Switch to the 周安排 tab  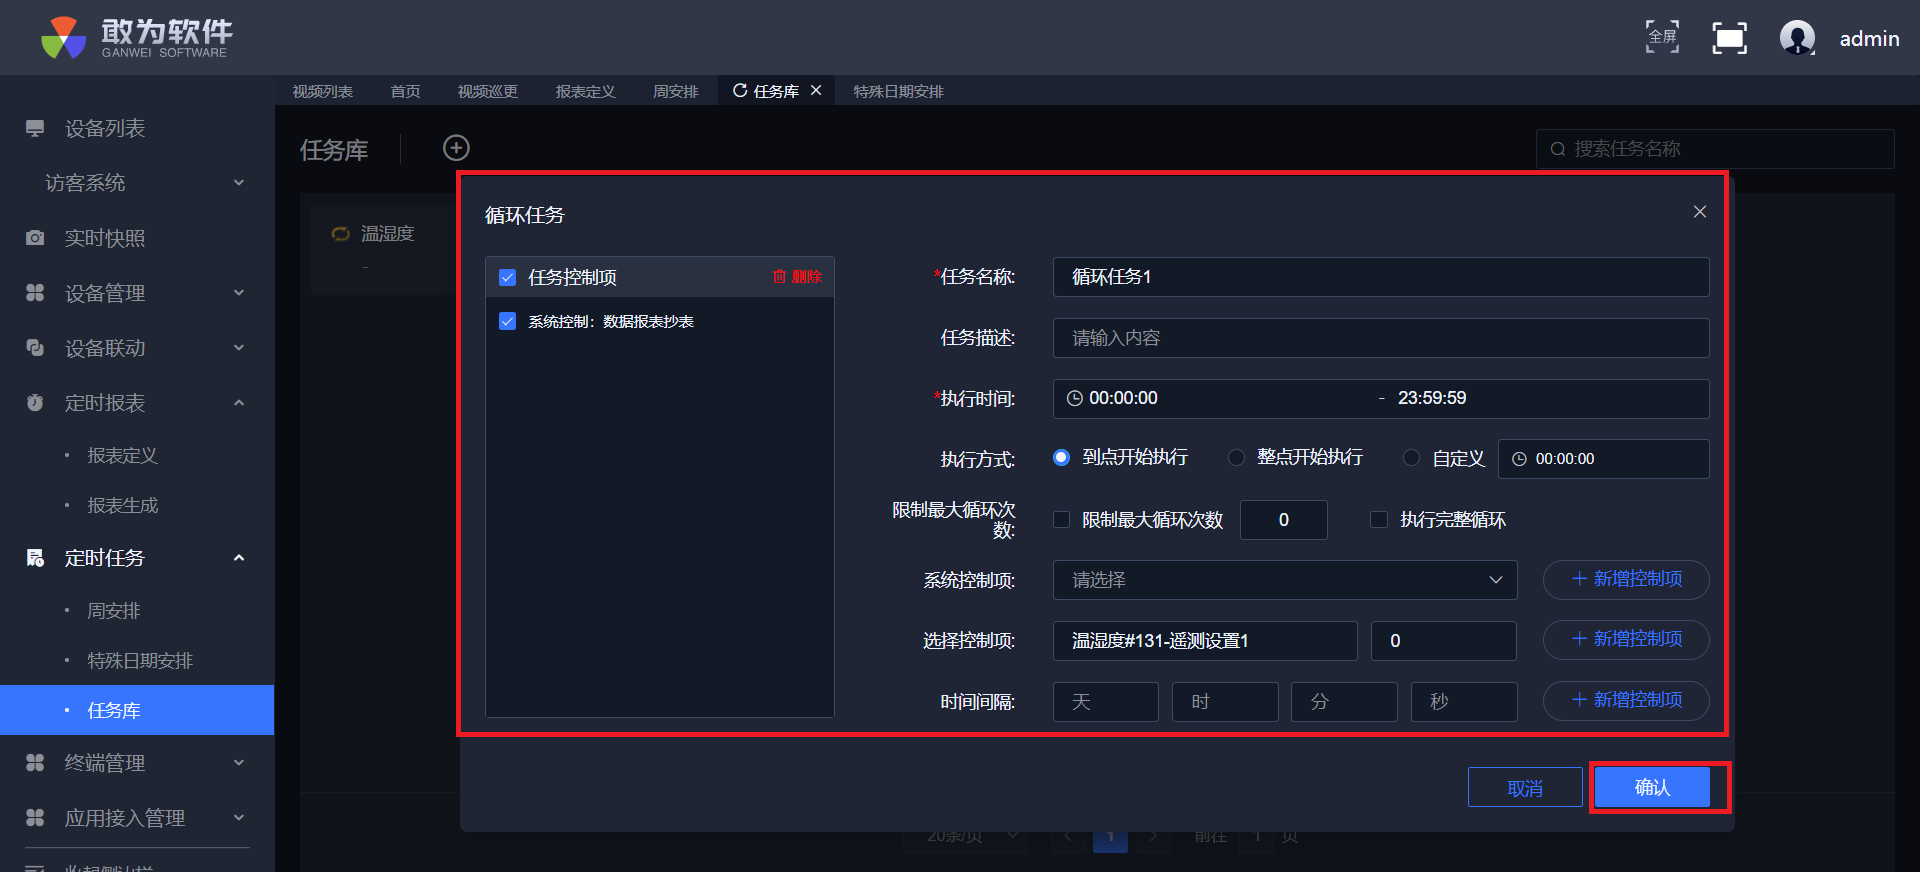675,91
